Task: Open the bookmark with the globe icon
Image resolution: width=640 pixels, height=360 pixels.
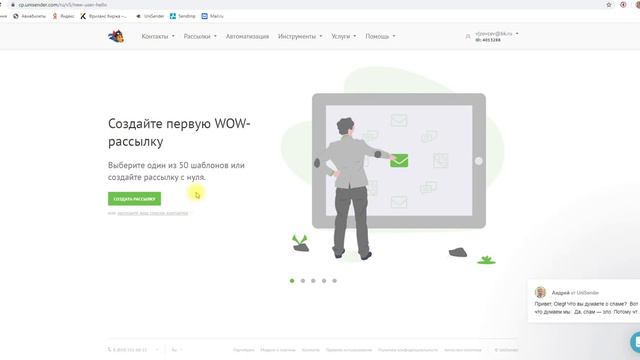Action: pyautogui.click(x=29, y=16)
